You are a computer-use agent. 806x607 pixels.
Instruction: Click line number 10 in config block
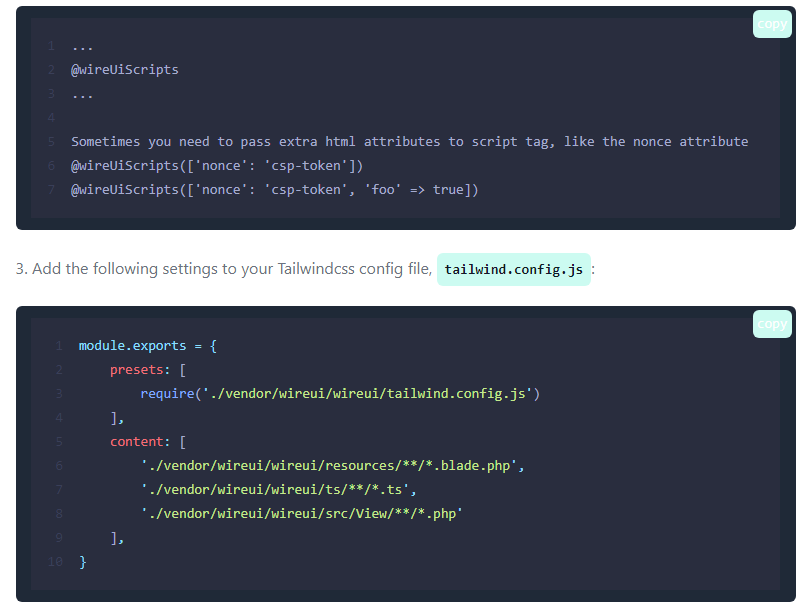tap(56, 562)
